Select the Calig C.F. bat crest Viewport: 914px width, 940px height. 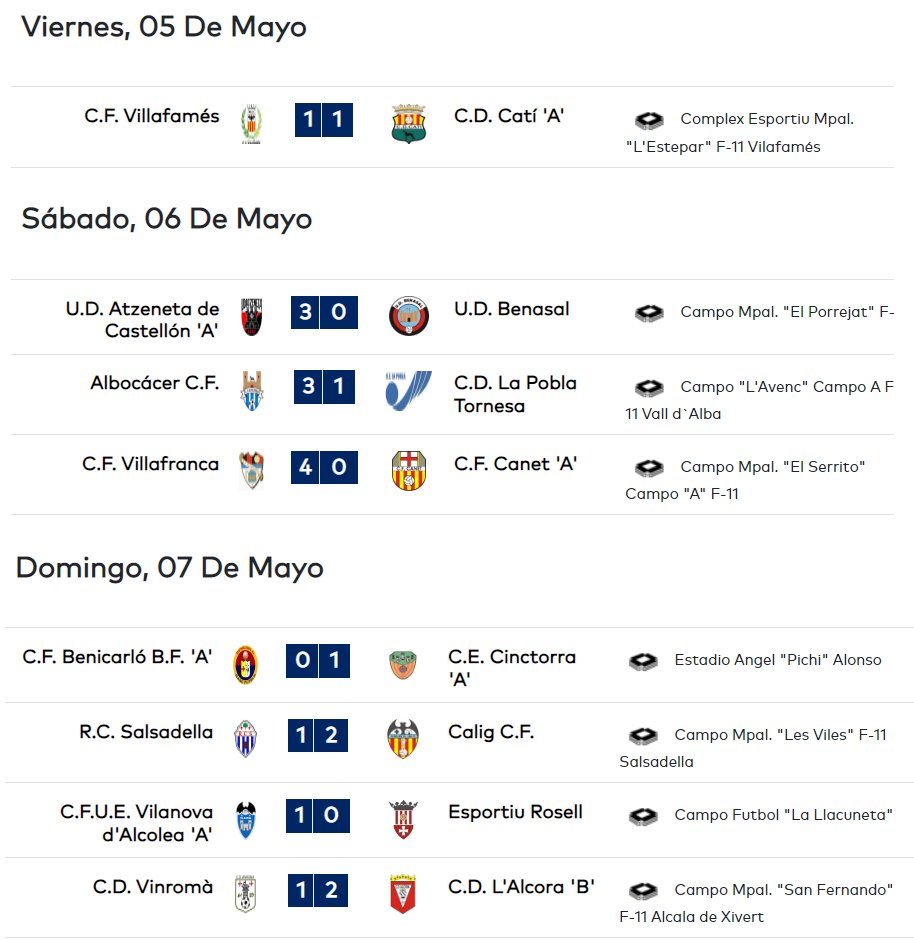[403, 739]
